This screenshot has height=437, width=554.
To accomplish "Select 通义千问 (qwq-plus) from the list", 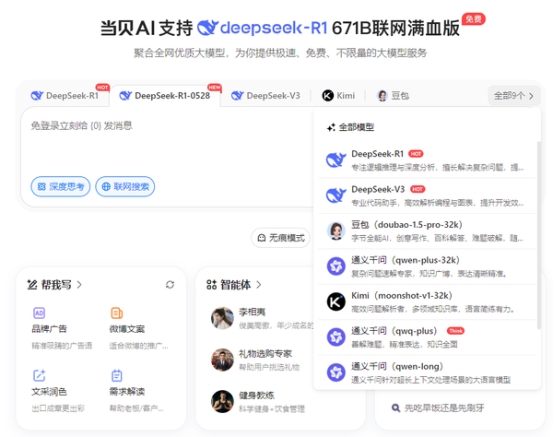I will (x=427, y=337).
